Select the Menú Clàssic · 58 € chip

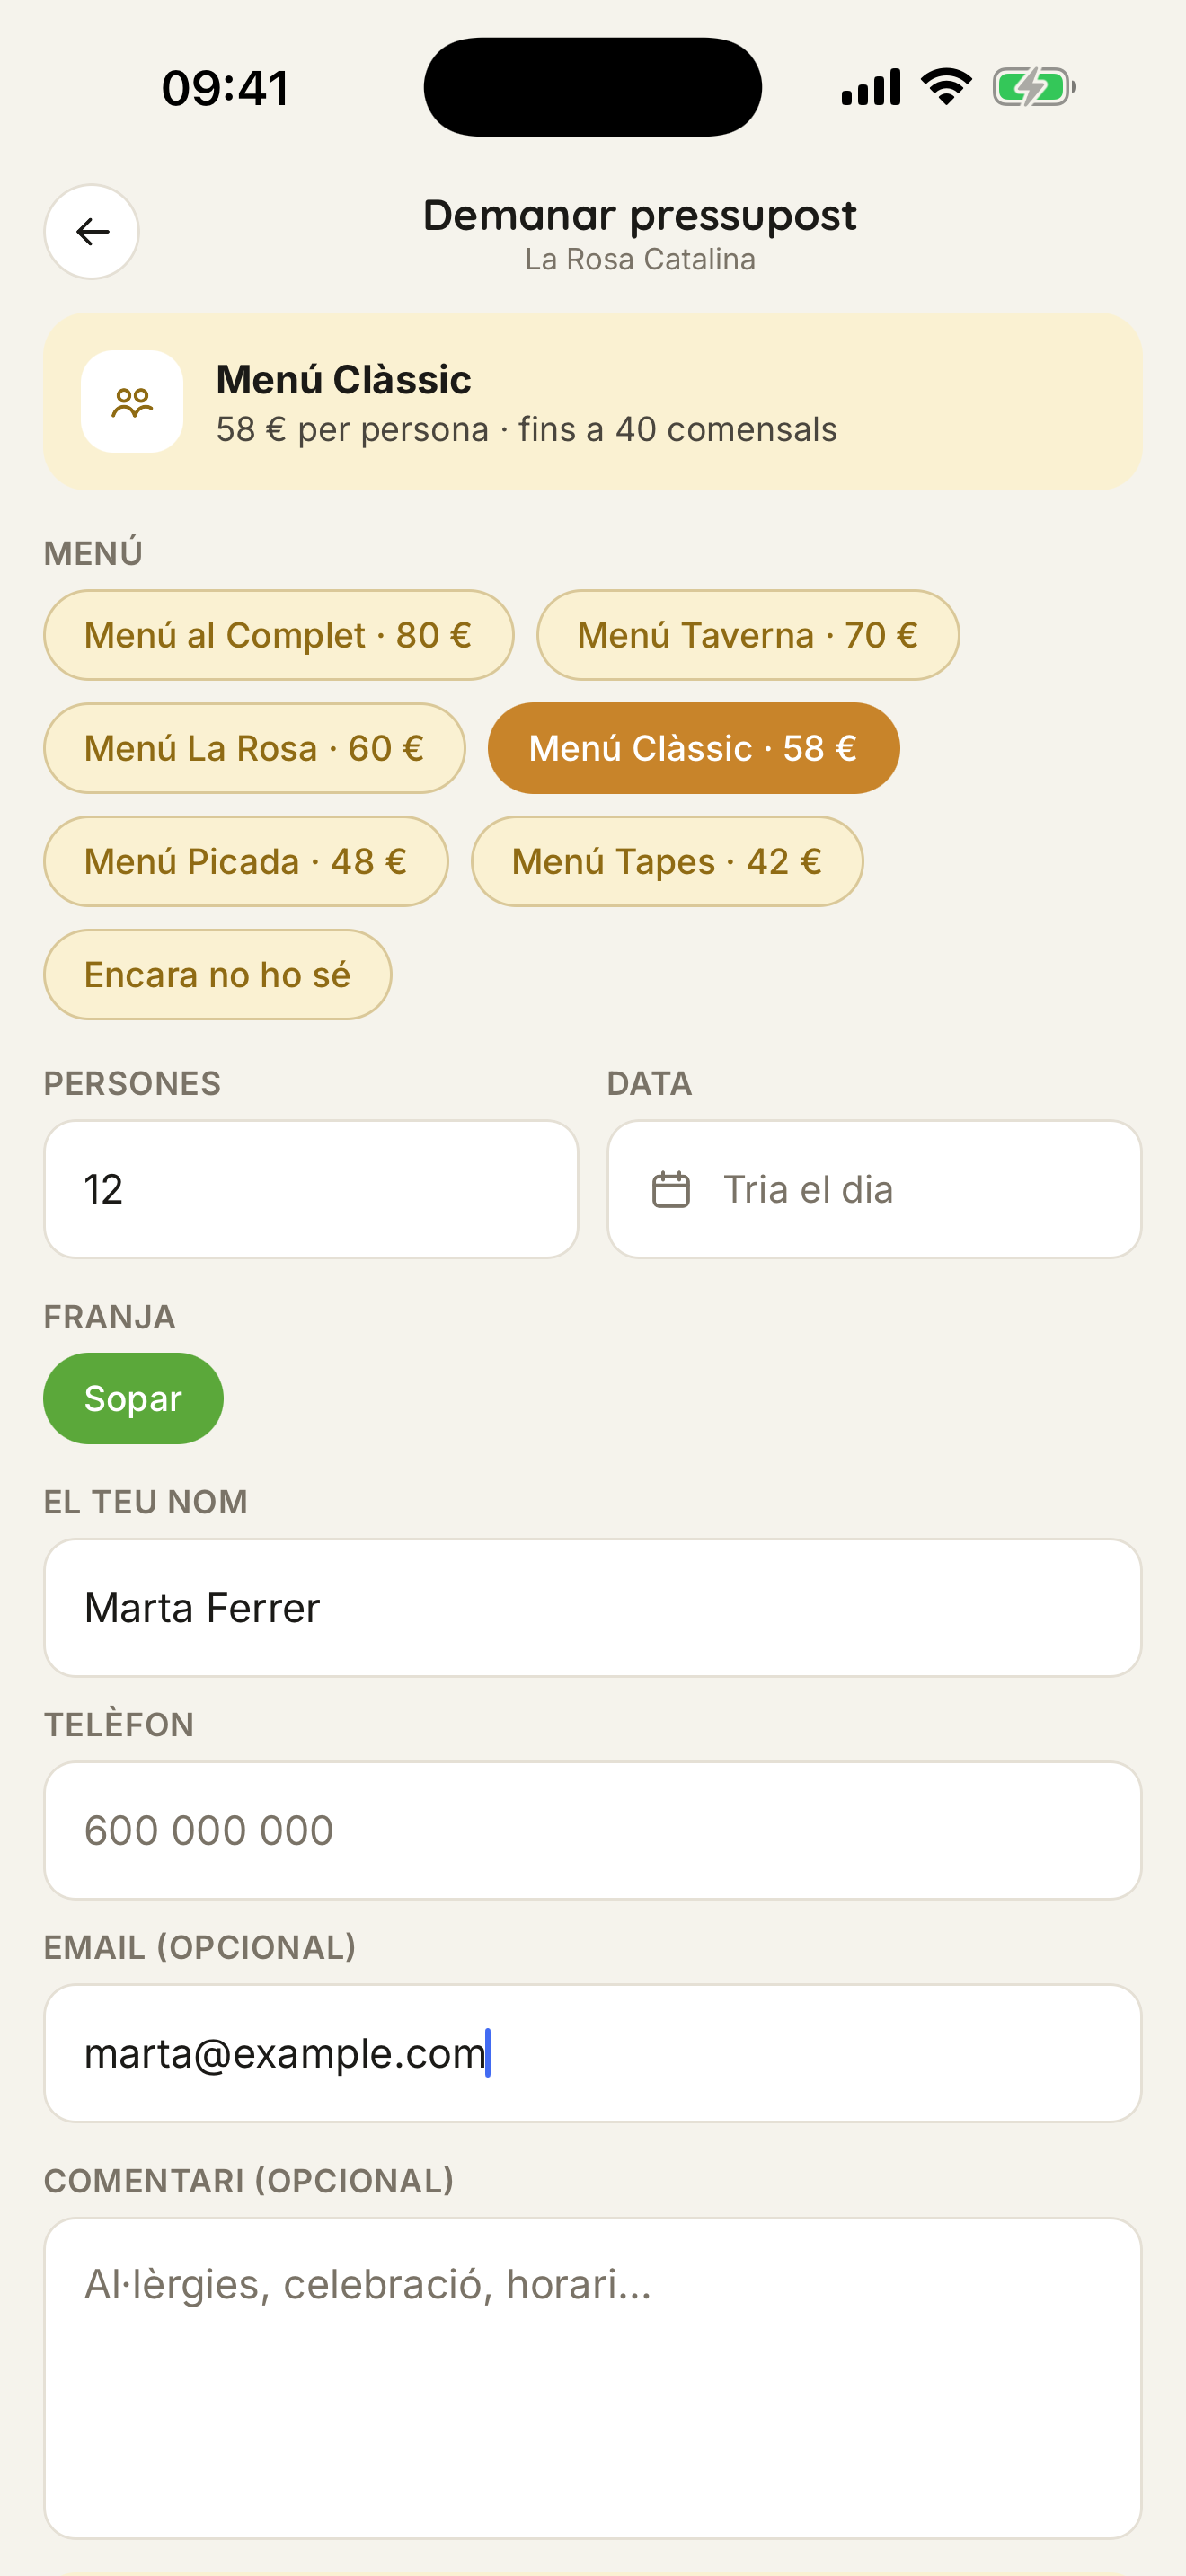pyautogui.click(x=693, y=748)
